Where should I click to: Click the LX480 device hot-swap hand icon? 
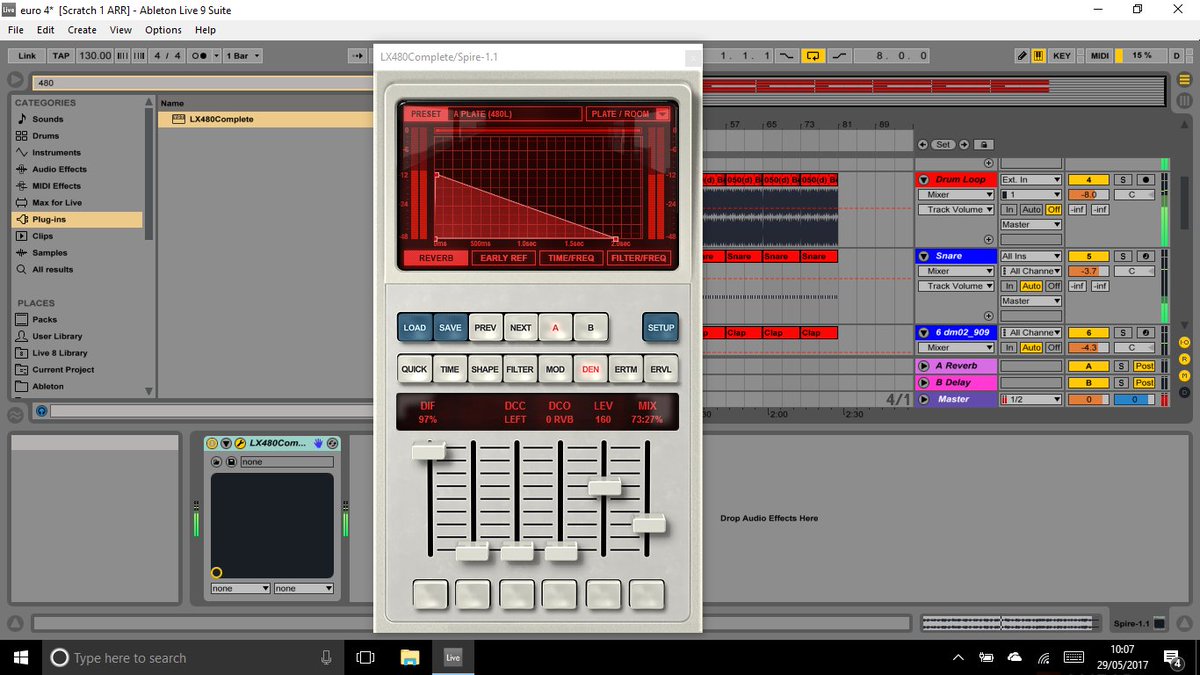[318, 443]
